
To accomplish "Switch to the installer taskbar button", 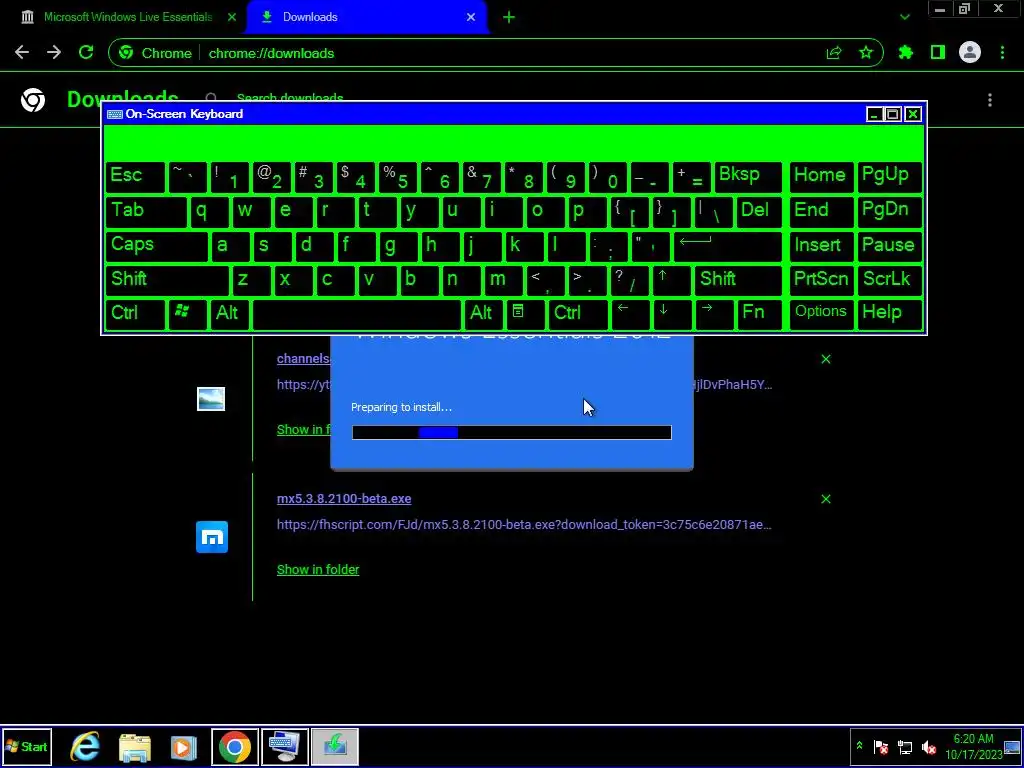I will tap(335, 746).
